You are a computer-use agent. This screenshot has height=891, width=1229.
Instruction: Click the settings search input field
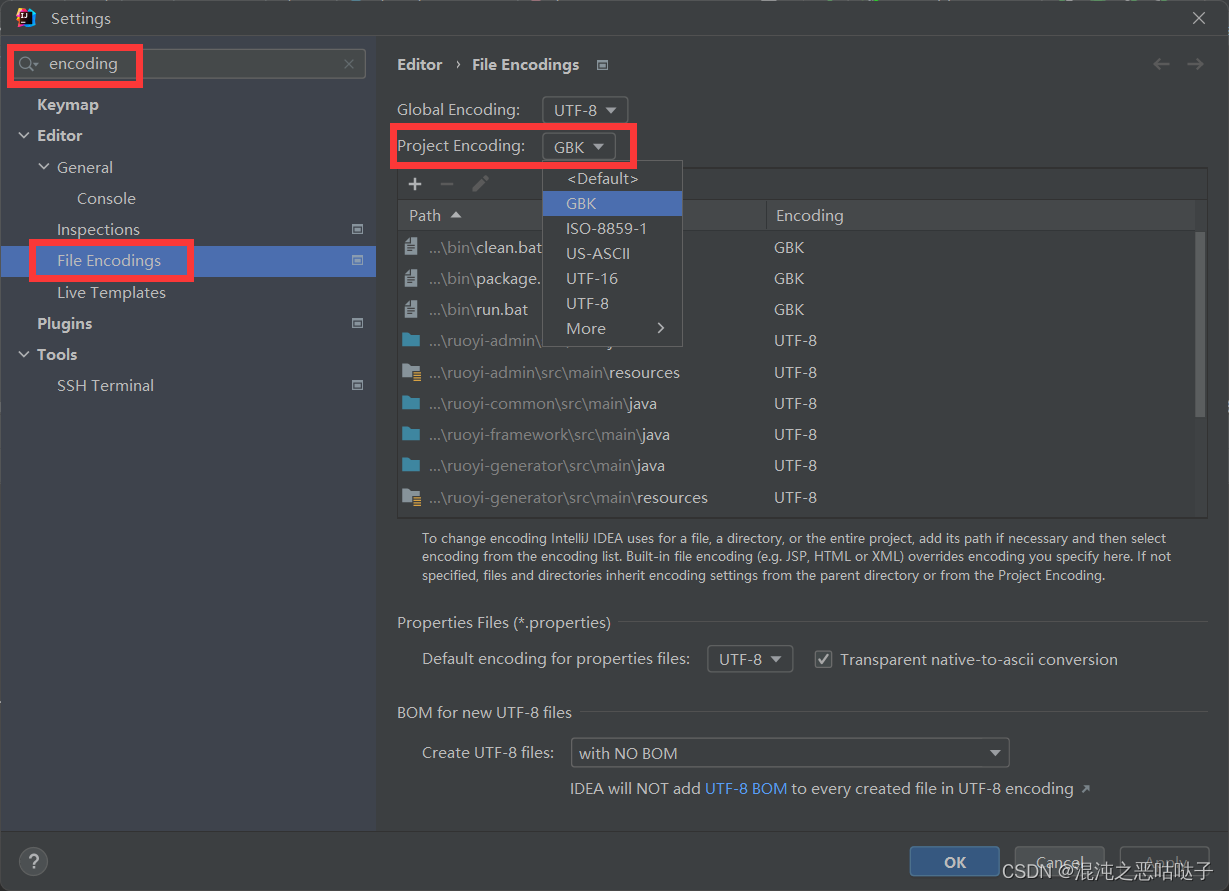click(x=190, y=64)
